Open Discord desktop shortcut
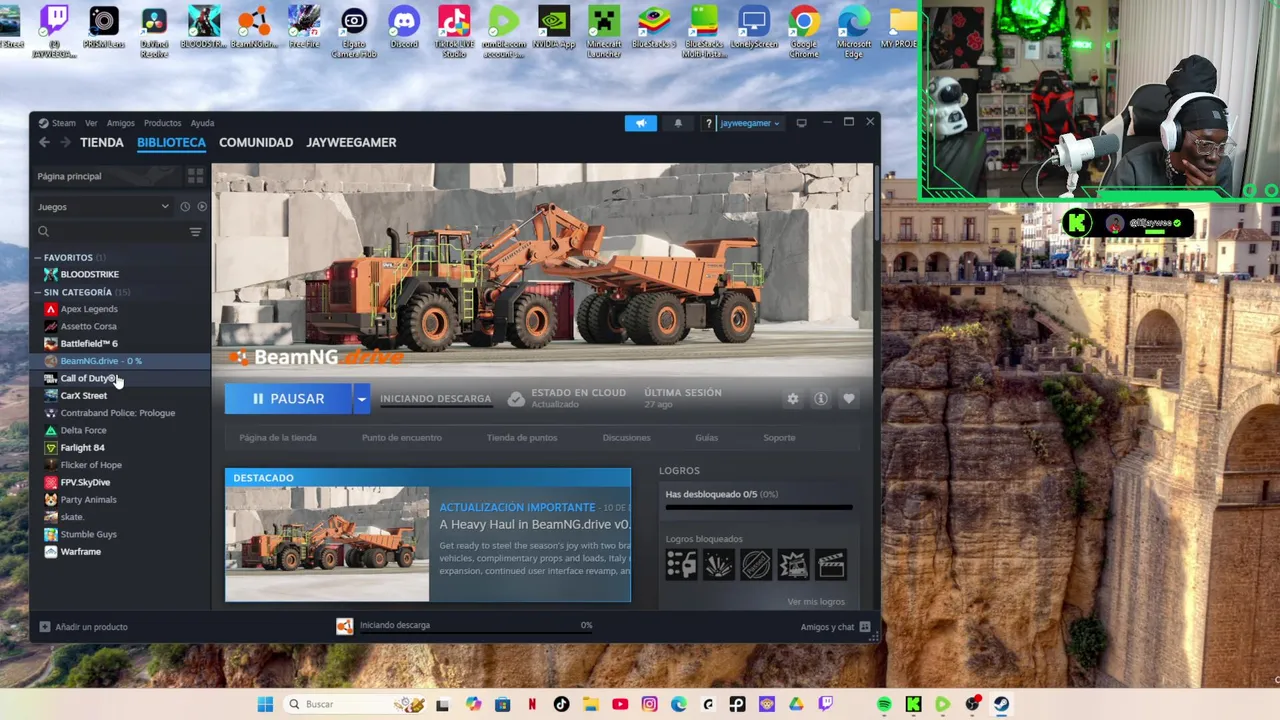 [x=404, y=27]
